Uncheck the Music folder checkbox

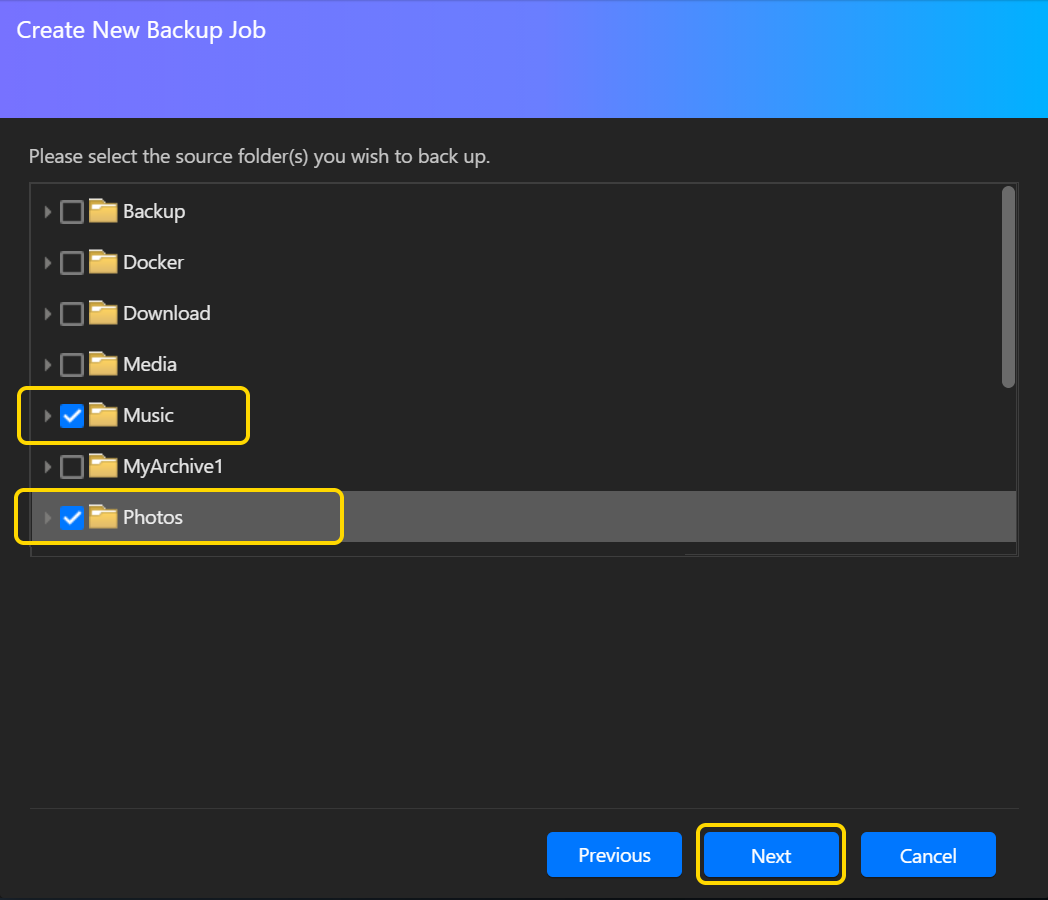(72, 416)
